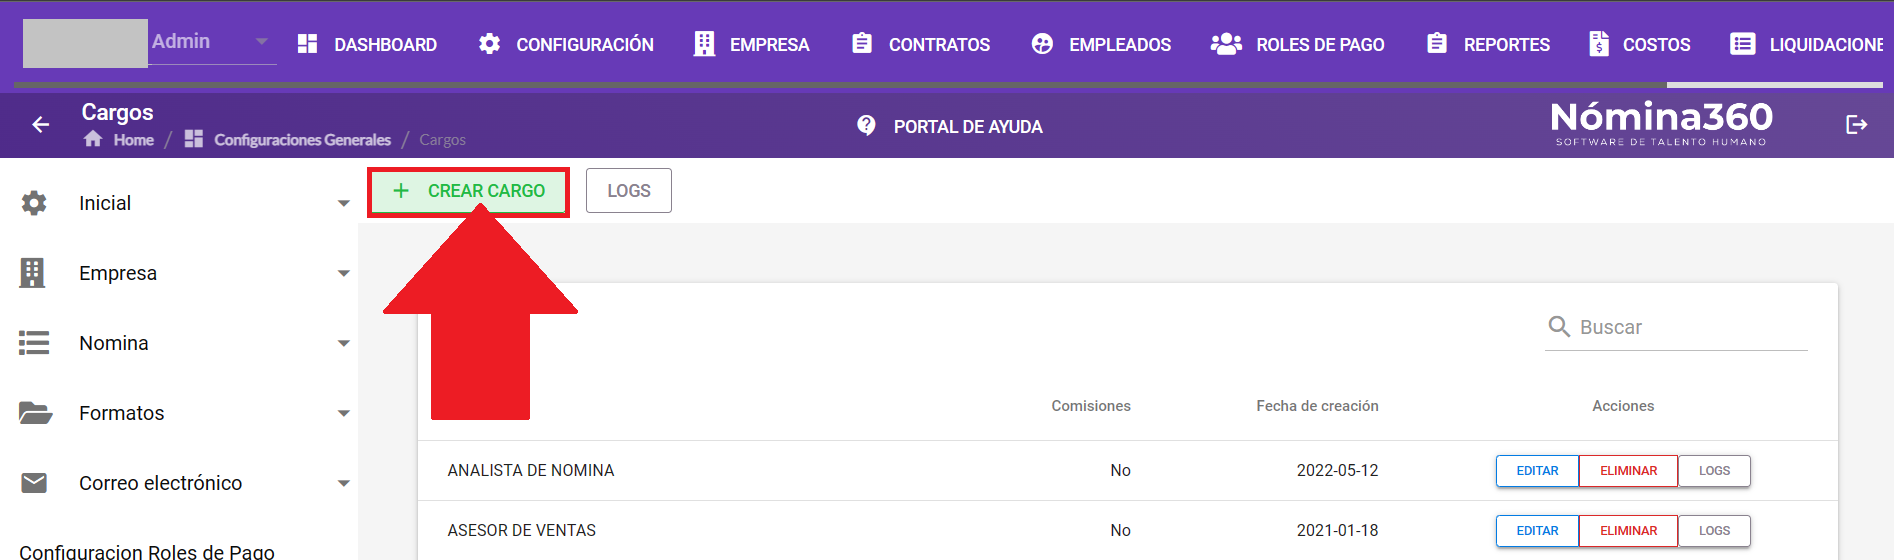1894x560 pixels.
Task: Edit the ASESOR DE VENTAS row
Action: (x=1537, y=531)
